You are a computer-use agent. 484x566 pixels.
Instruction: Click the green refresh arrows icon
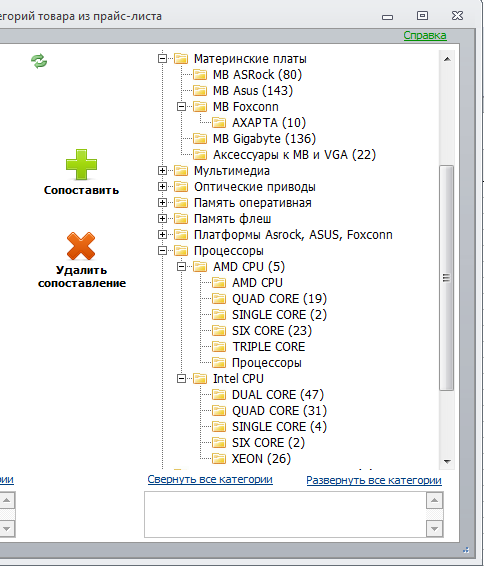[39, 61]
